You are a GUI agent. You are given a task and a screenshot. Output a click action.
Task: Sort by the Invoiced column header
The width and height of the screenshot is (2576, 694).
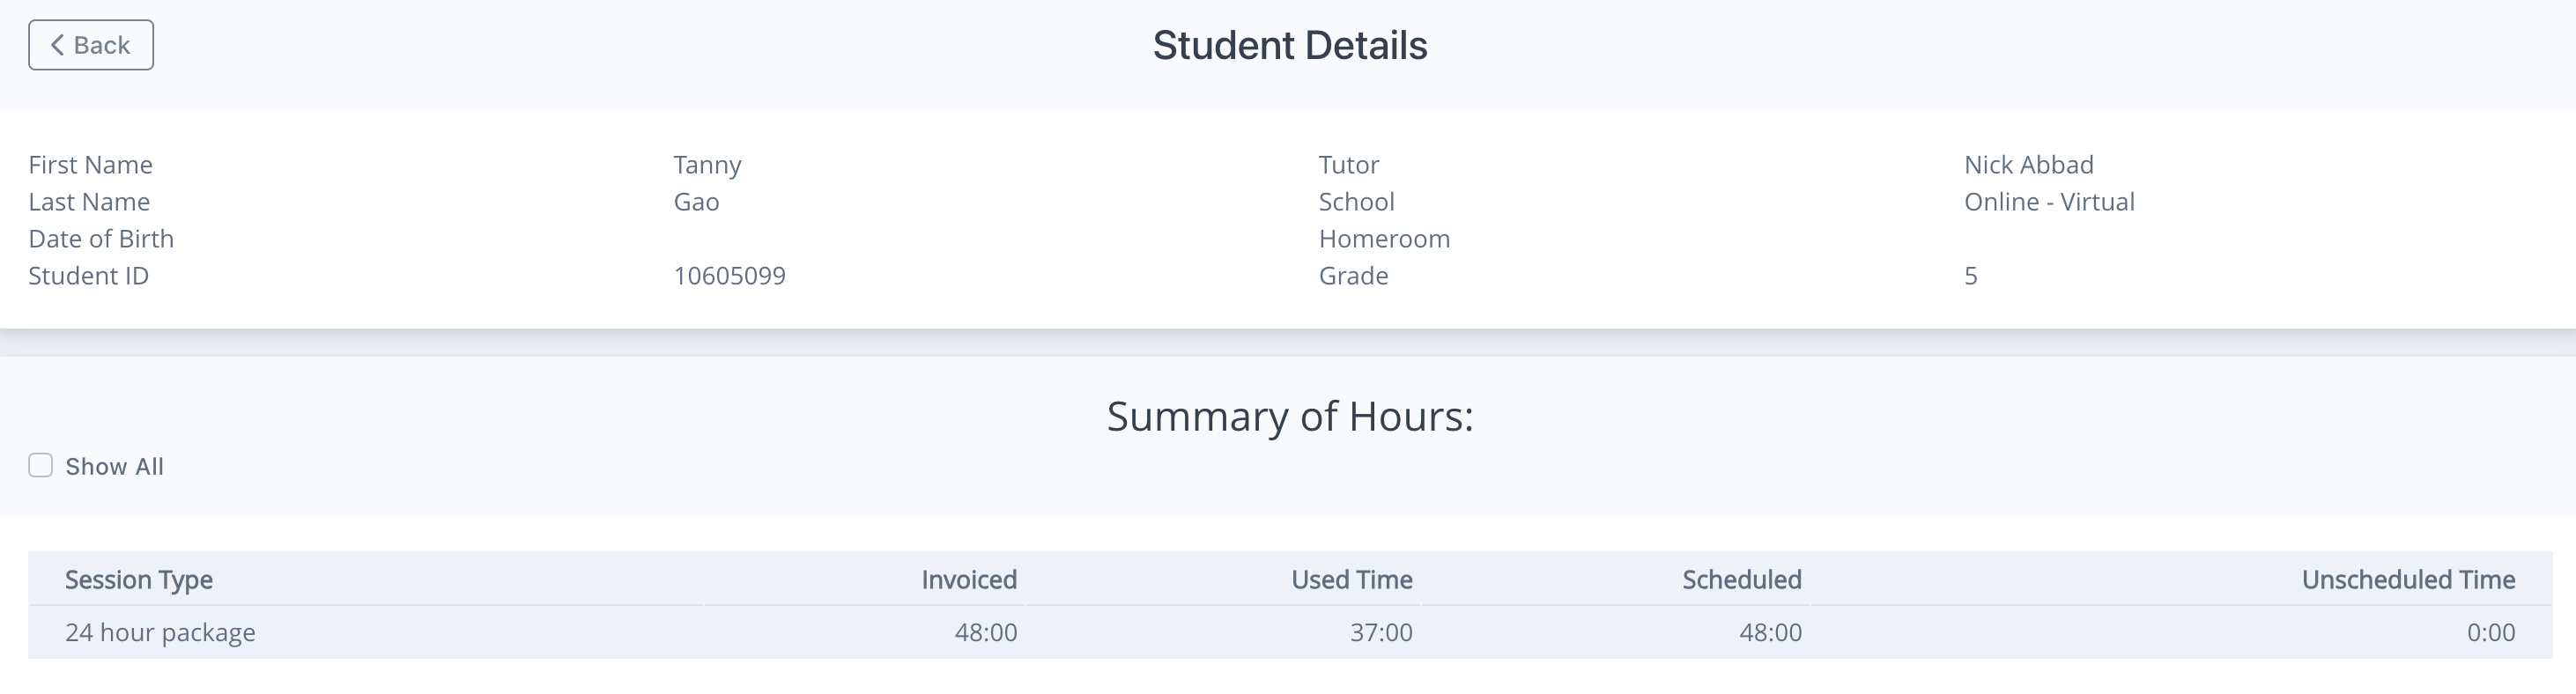tap(966, 579)
